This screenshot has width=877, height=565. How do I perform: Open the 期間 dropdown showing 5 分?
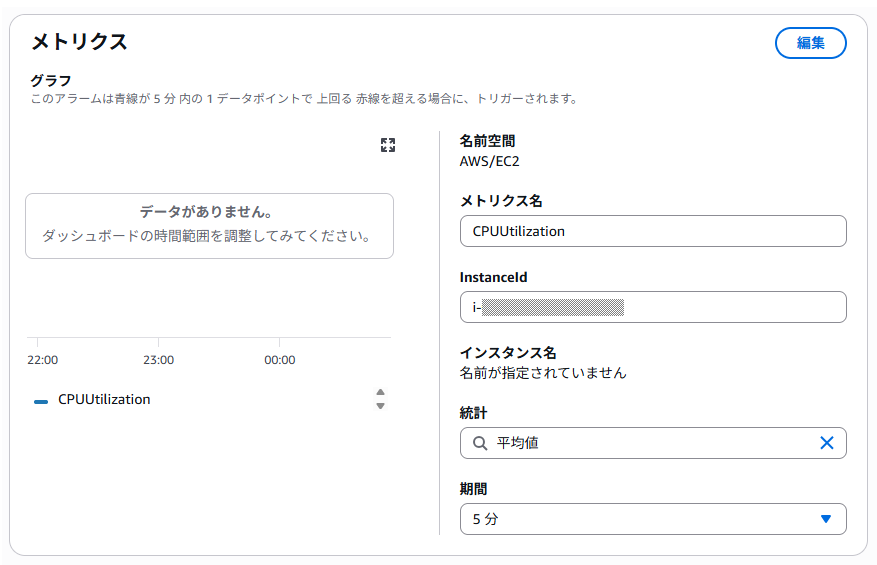tap(653, 519)
